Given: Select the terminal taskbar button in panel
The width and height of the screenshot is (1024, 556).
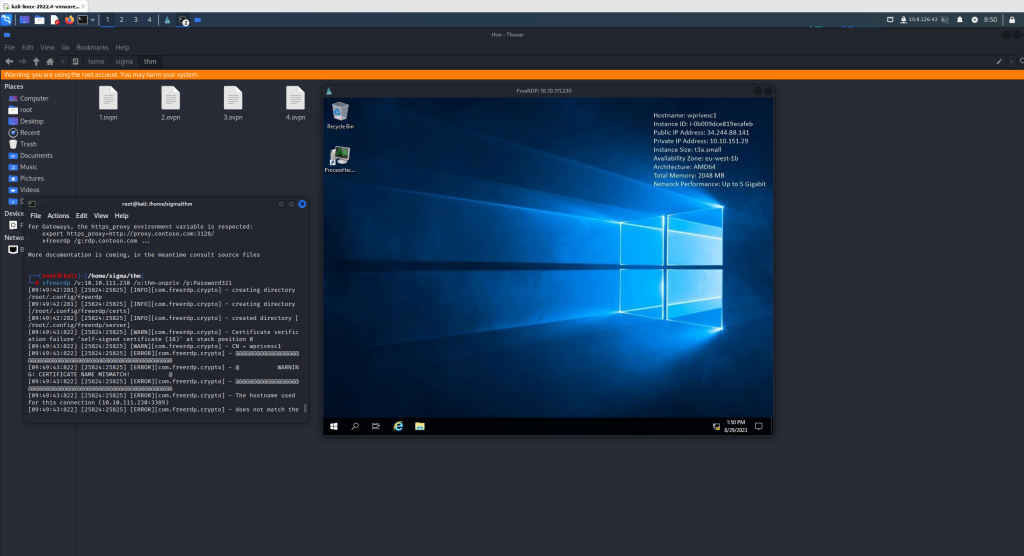Looking at the screenshot, I should coord(184,20).
